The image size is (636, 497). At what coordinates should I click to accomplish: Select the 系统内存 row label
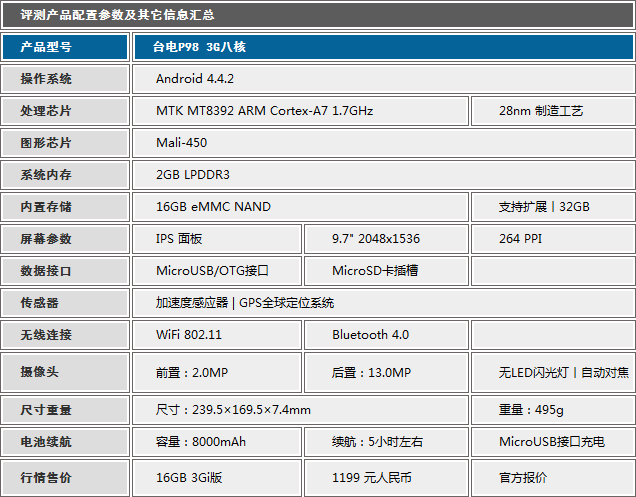pyautogui.click(x=65, y=175)
